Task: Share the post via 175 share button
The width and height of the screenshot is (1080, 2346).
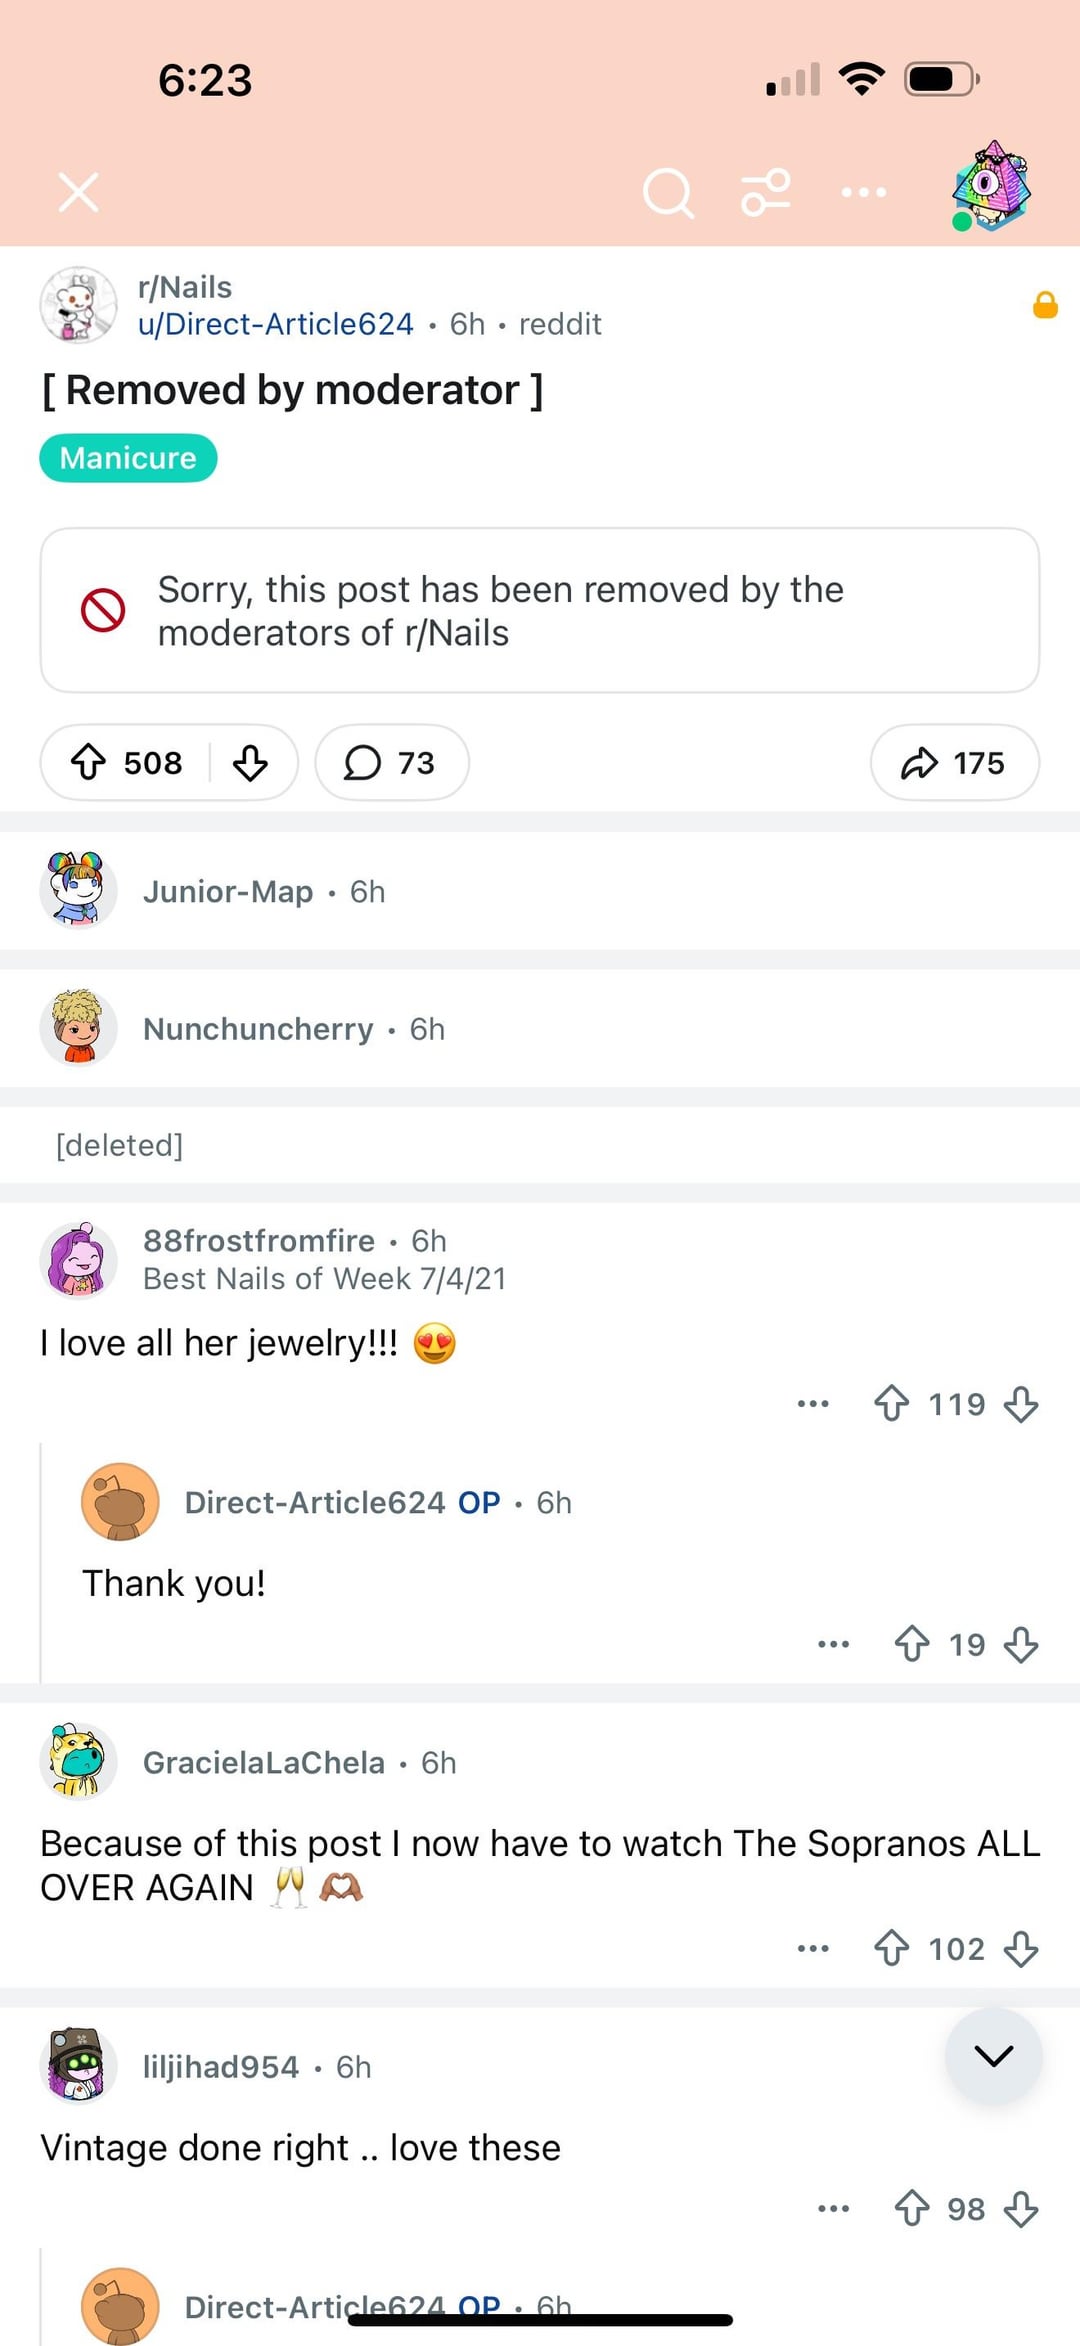Action: click(x=954, y=763)
